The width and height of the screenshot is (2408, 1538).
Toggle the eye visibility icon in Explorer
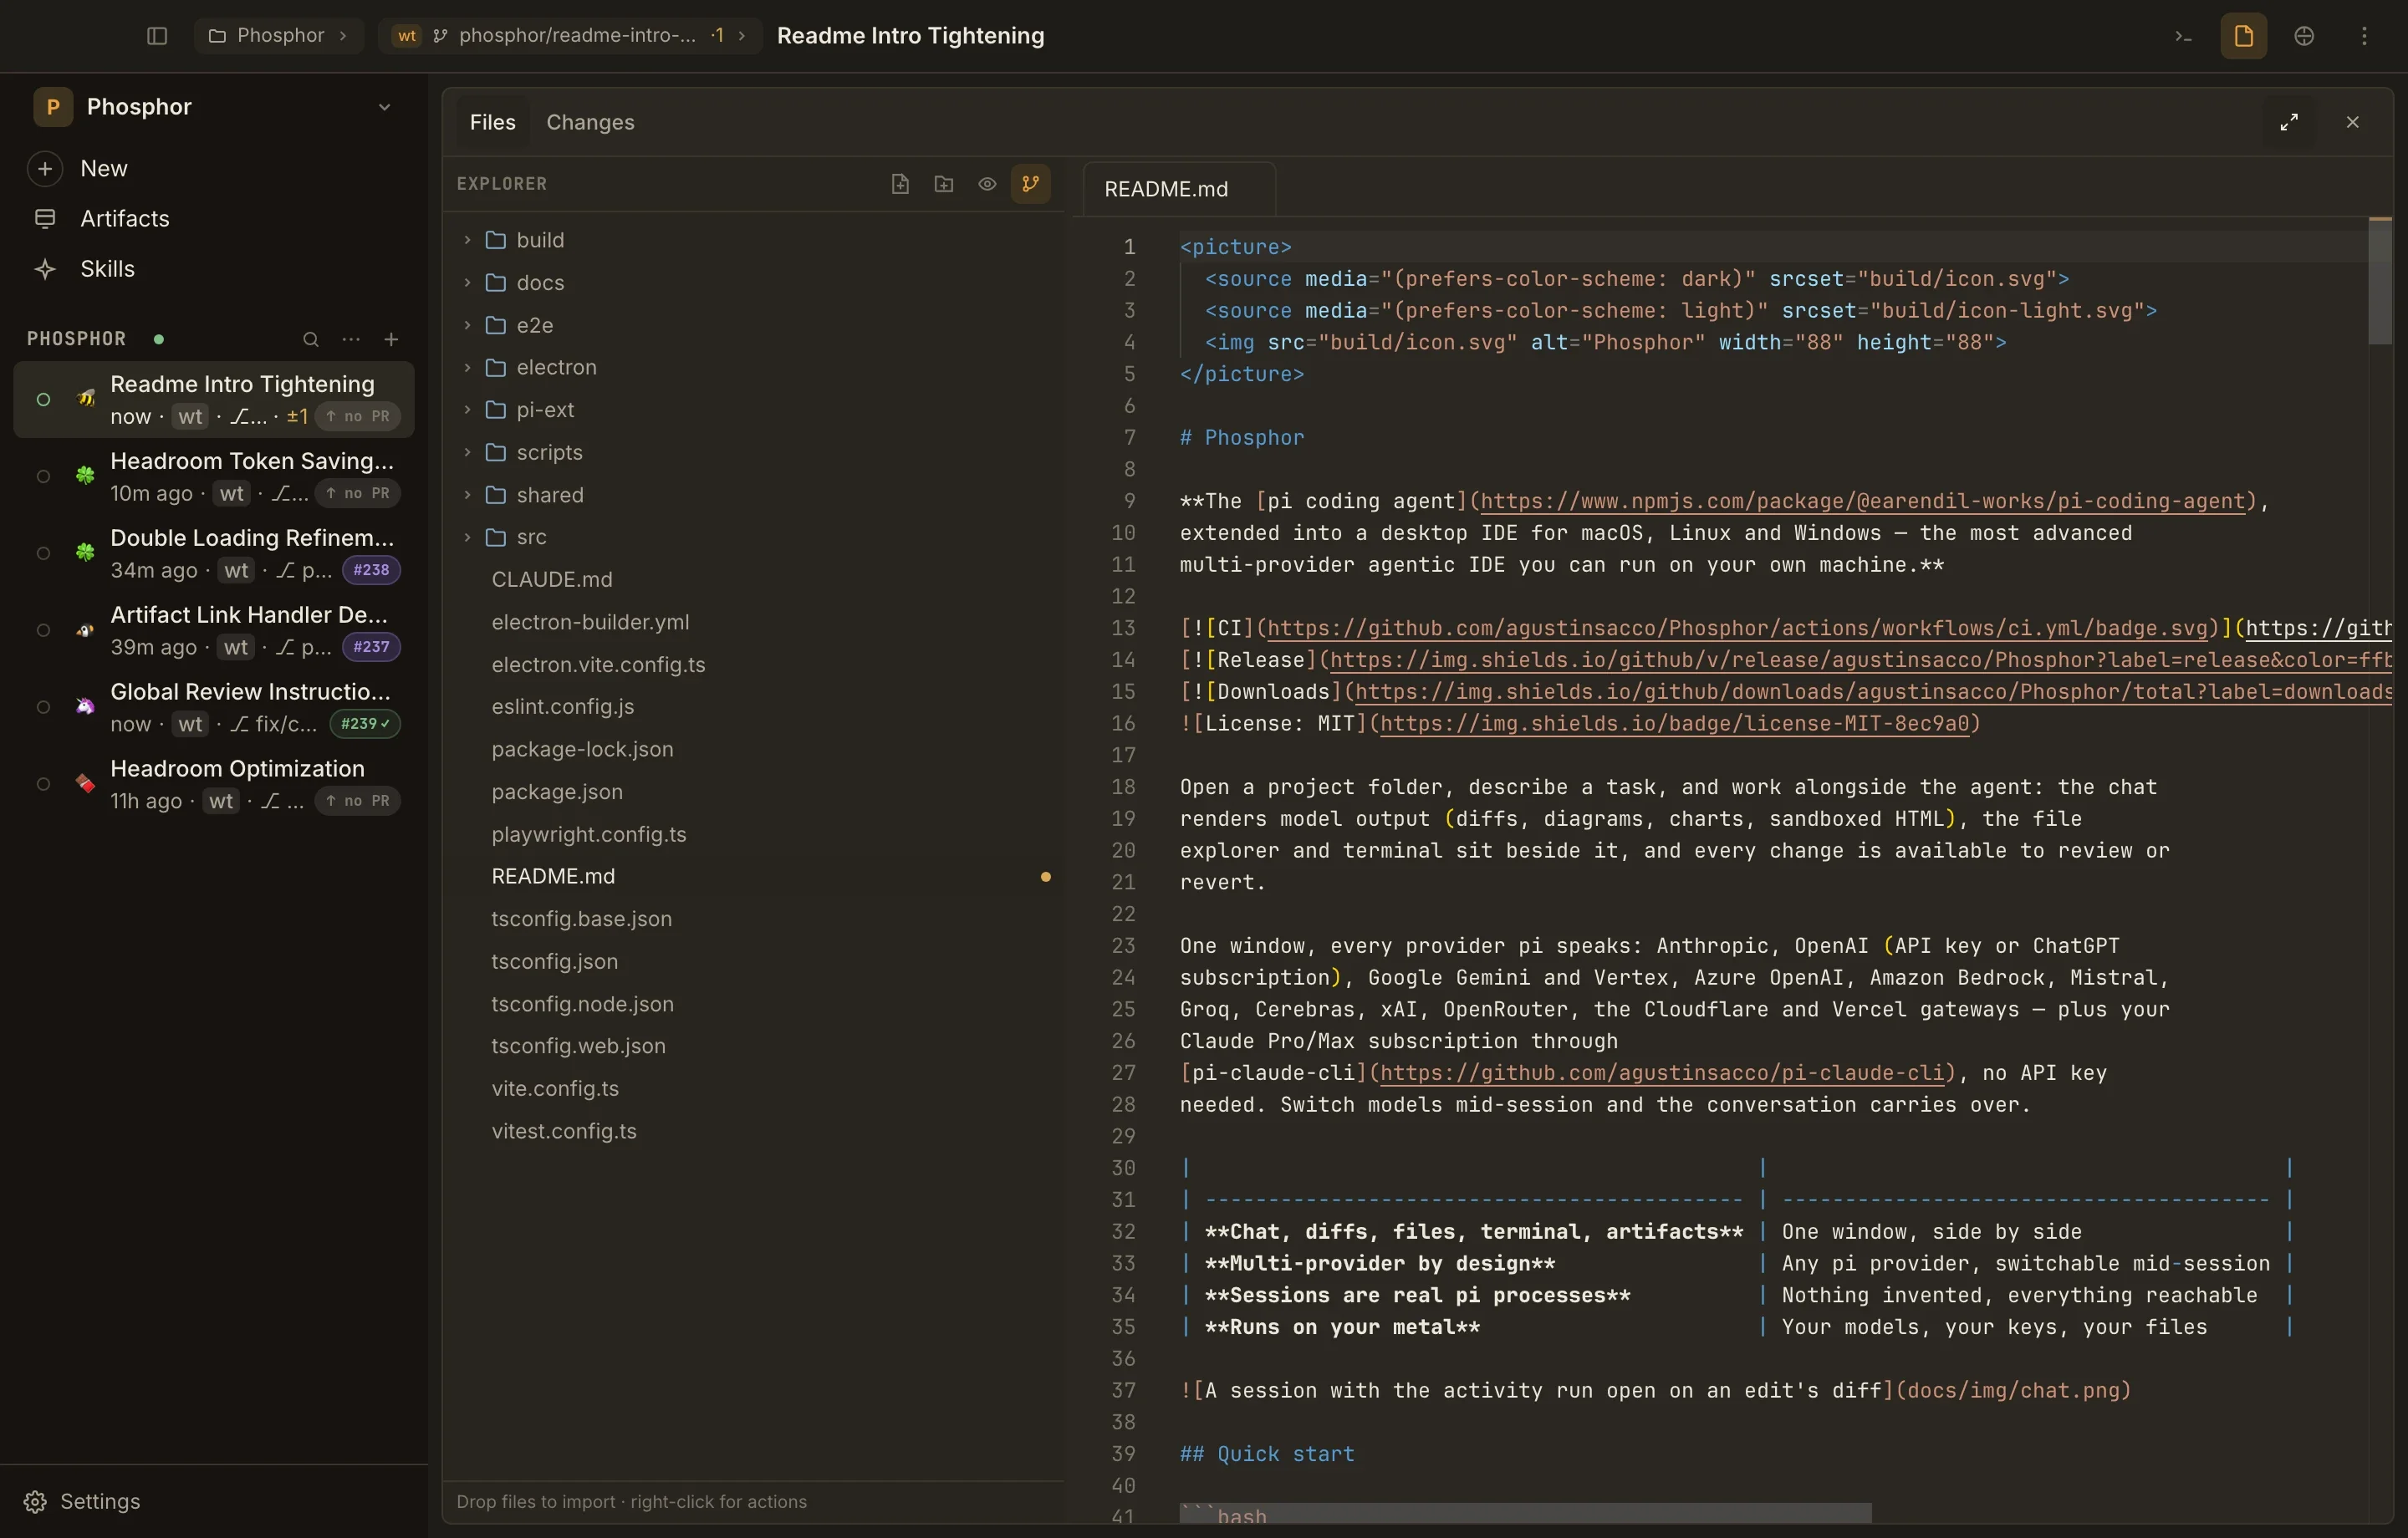pos(987,184)
